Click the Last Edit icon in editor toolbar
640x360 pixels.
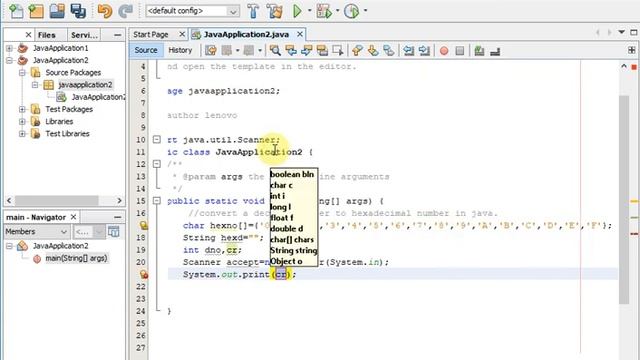(211, 51)
